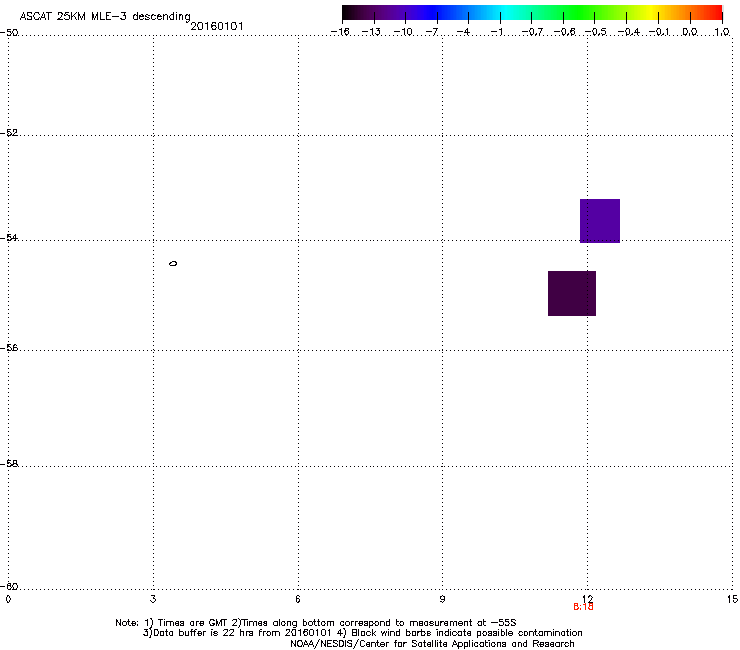Viewport: 740px width, 650px height.
Task: Click the -50 latitude axis label
Action: pos(9,33)
